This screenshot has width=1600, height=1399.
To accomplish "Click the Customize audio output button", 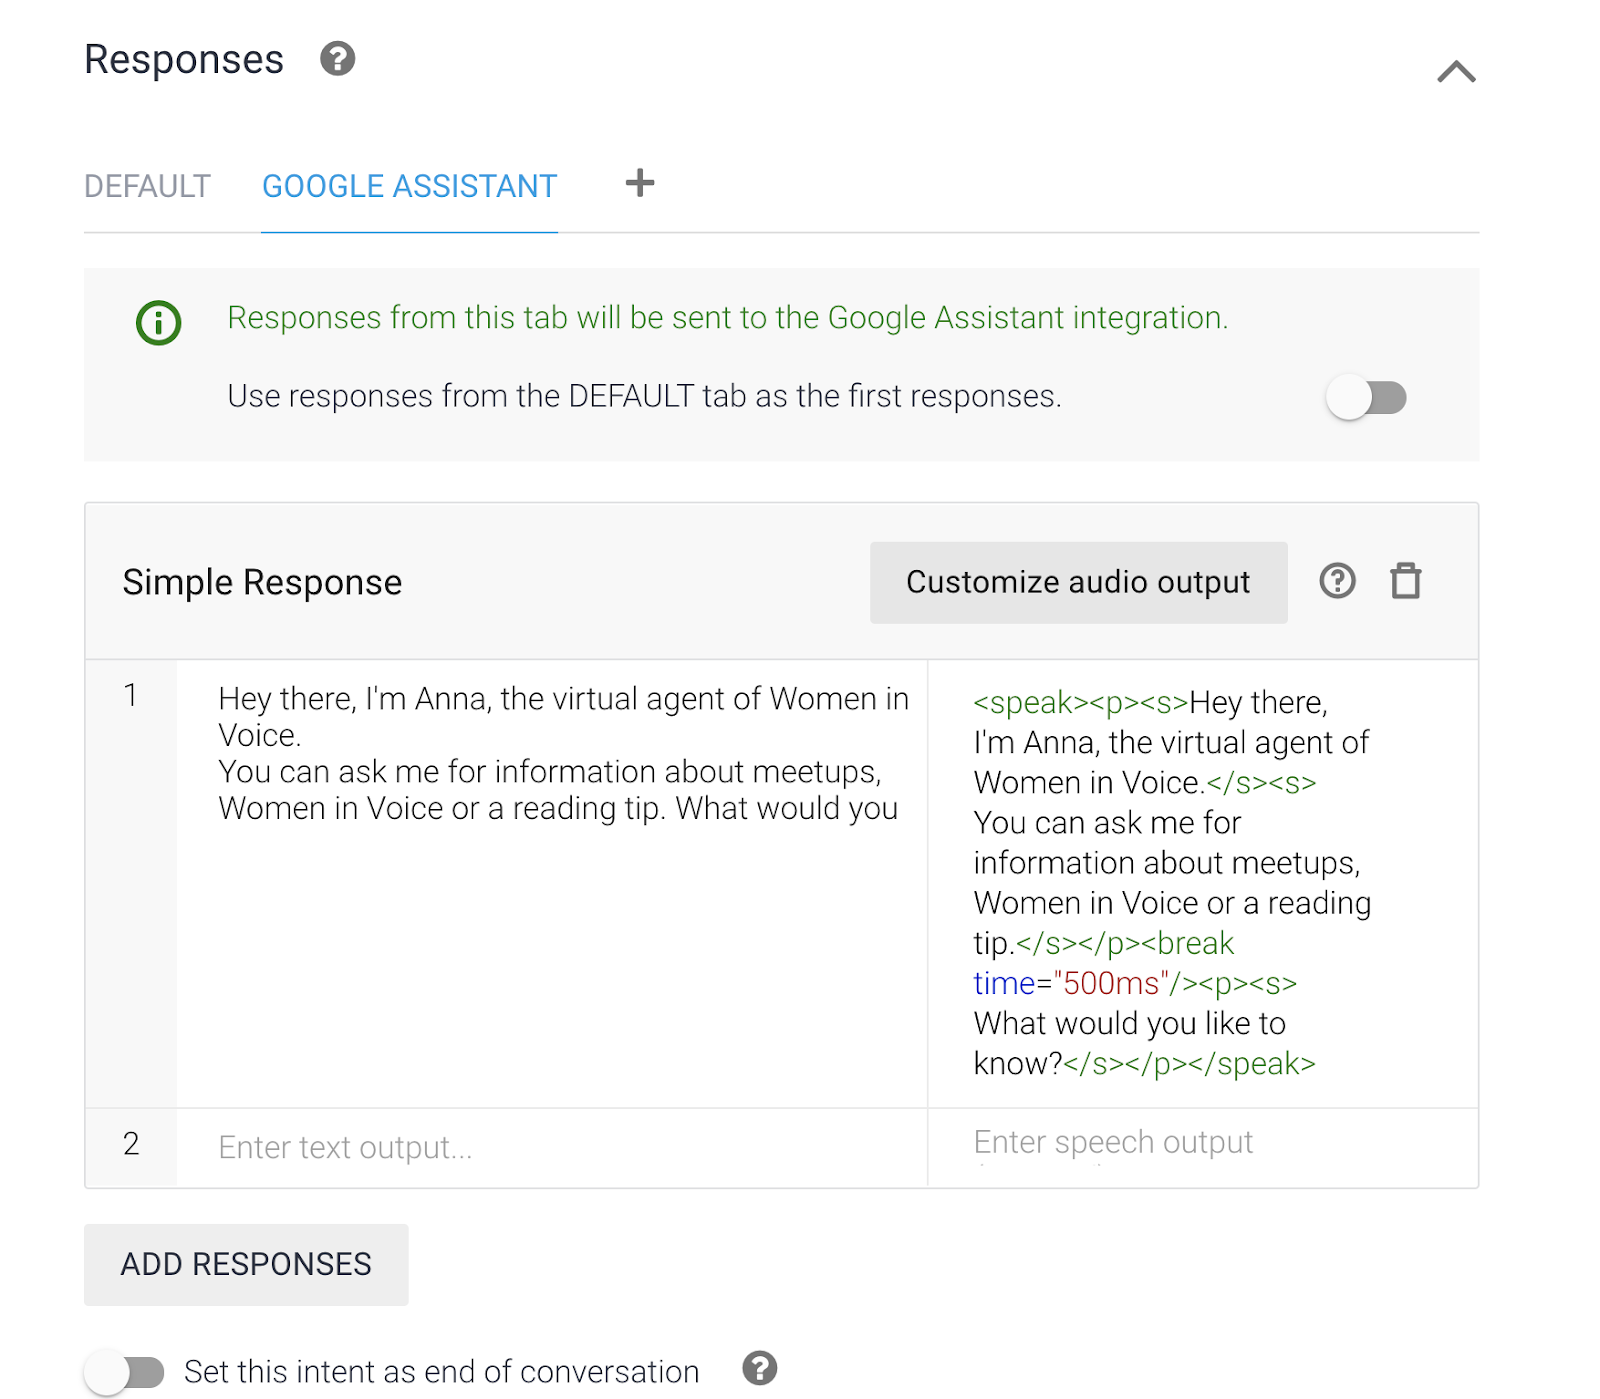I will [1078, 582].
